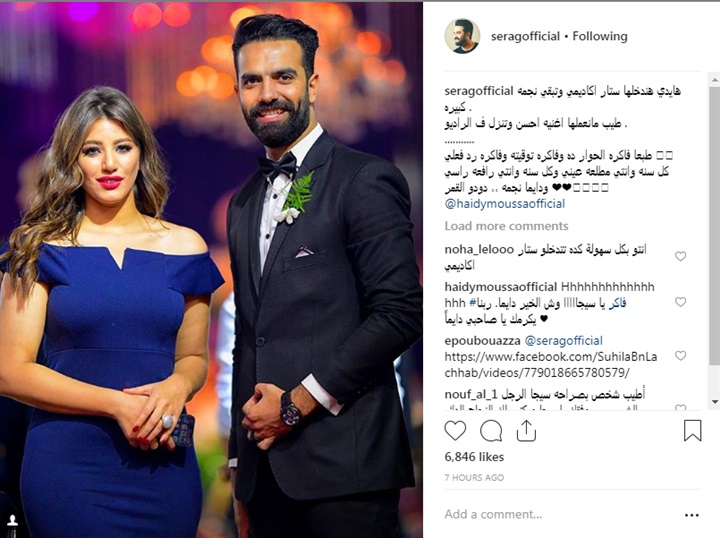Open the Facebook video link in comment
The width and height of the screenshot is (720, 538).
(x=551, y=364)
